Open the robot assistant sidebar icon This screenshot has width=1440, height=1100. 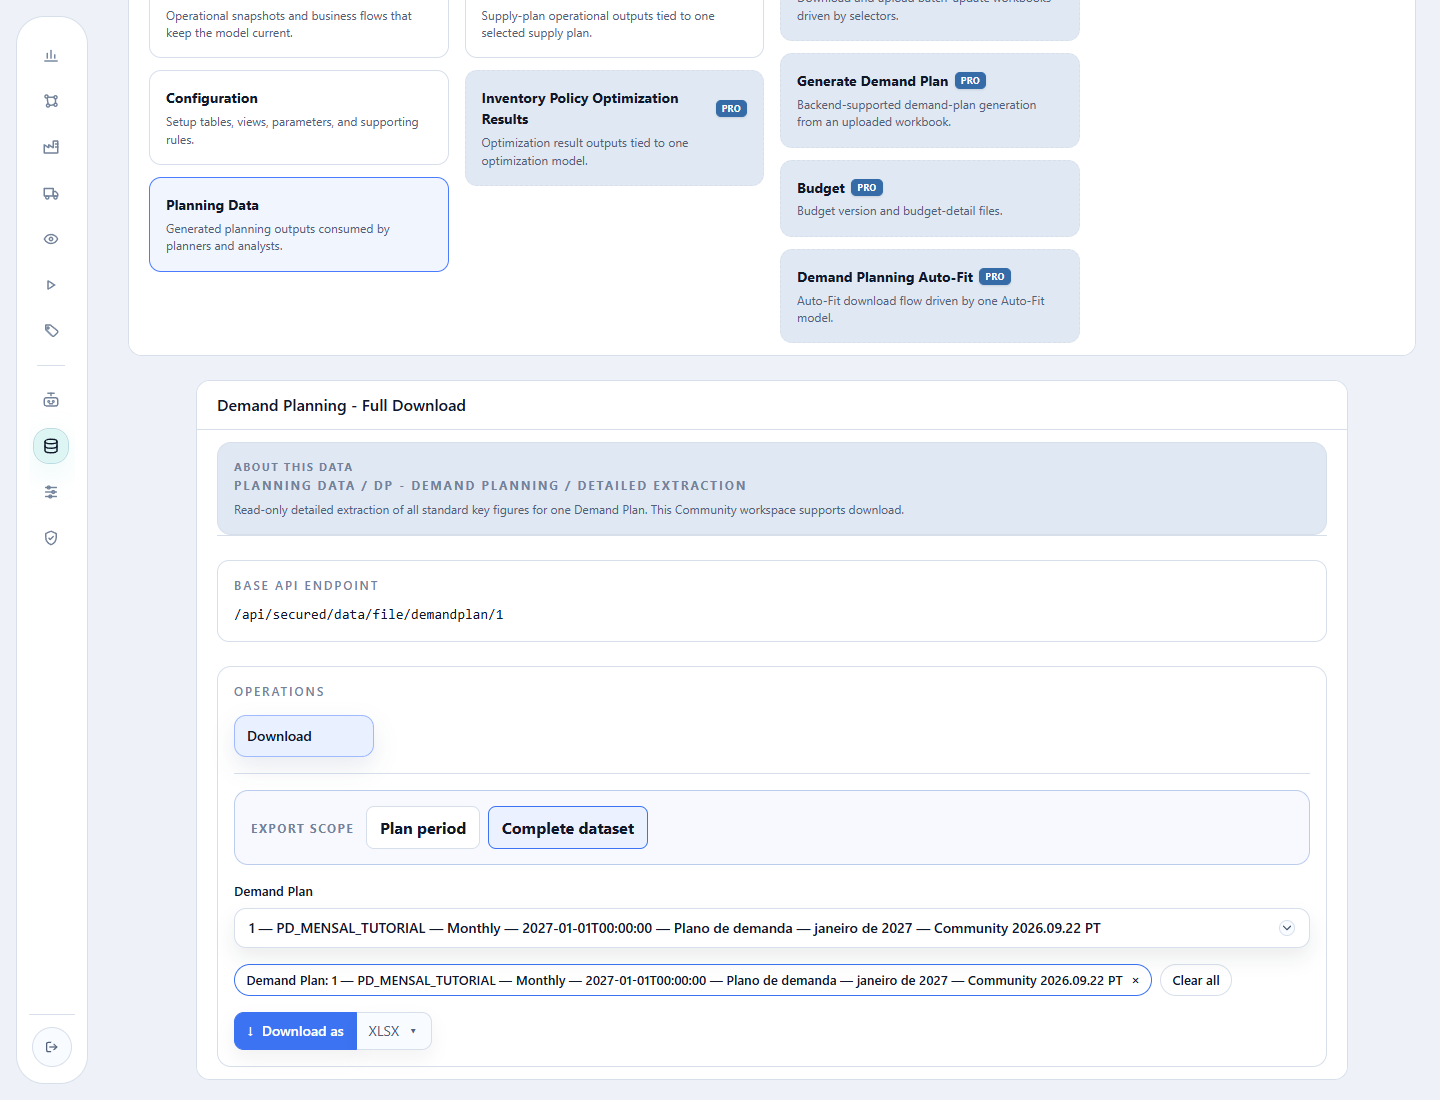click(51, 400)
